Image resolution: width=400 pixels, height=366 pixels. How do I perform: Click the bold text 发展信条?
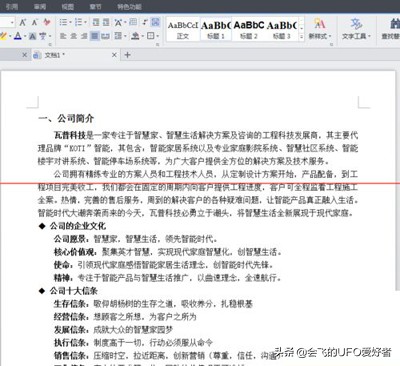coord(70,330)
